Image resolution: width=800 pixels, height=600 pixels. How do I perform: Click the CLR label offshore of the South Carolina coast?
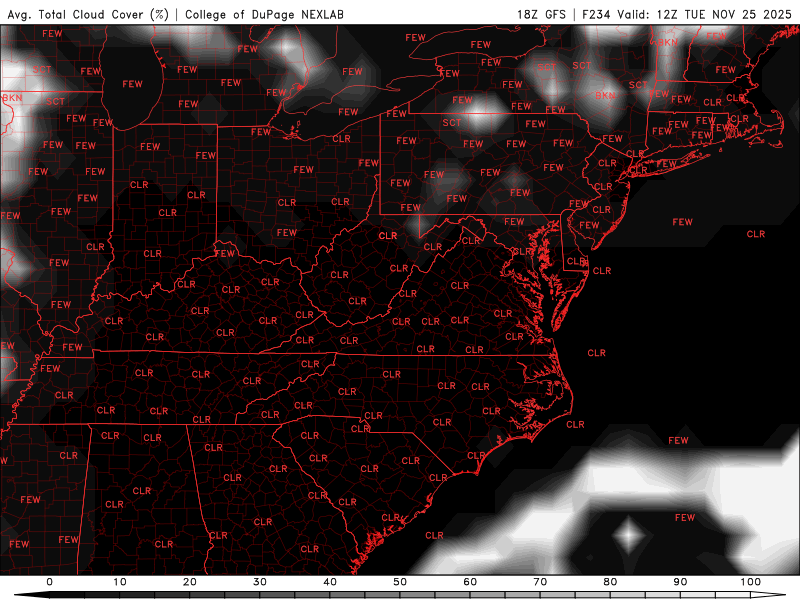pyautogui.click(x=434, y=536)
